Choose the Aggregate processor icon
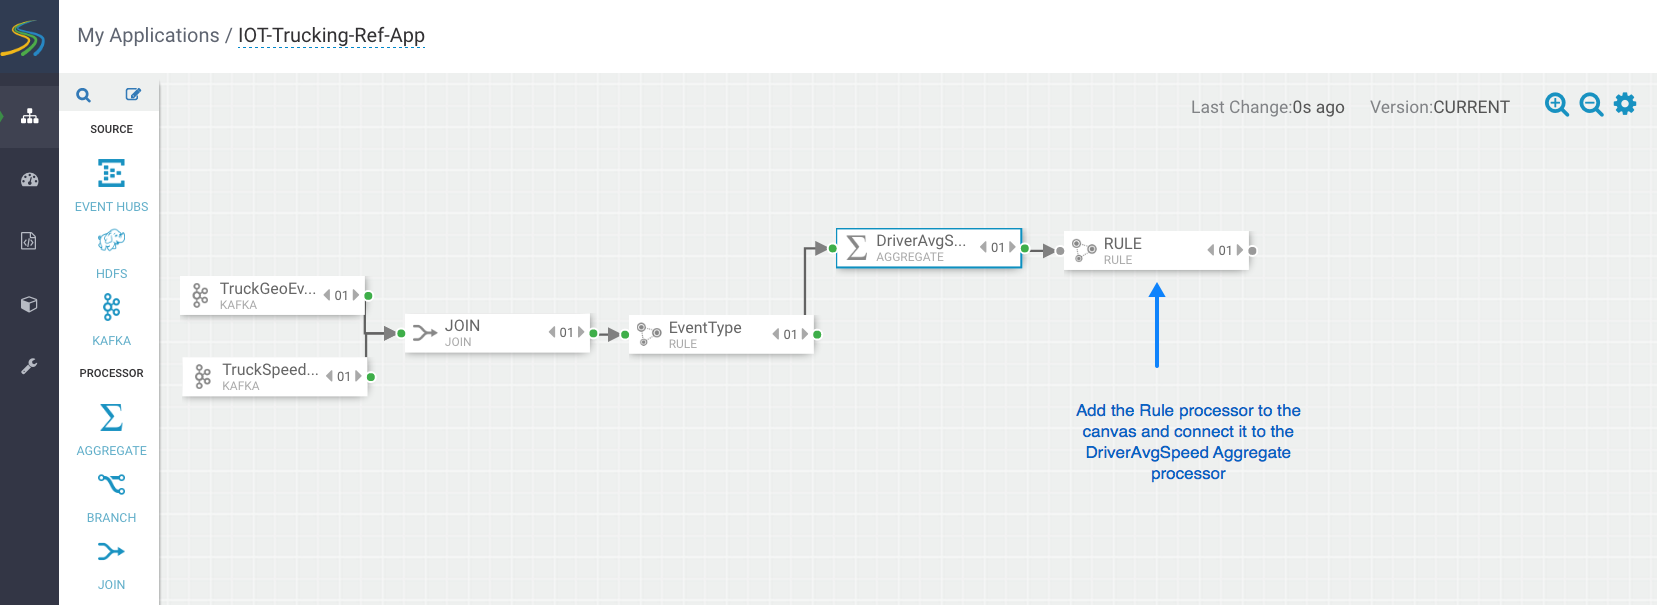Screen dimensions: 1657x605 [111, 417]
